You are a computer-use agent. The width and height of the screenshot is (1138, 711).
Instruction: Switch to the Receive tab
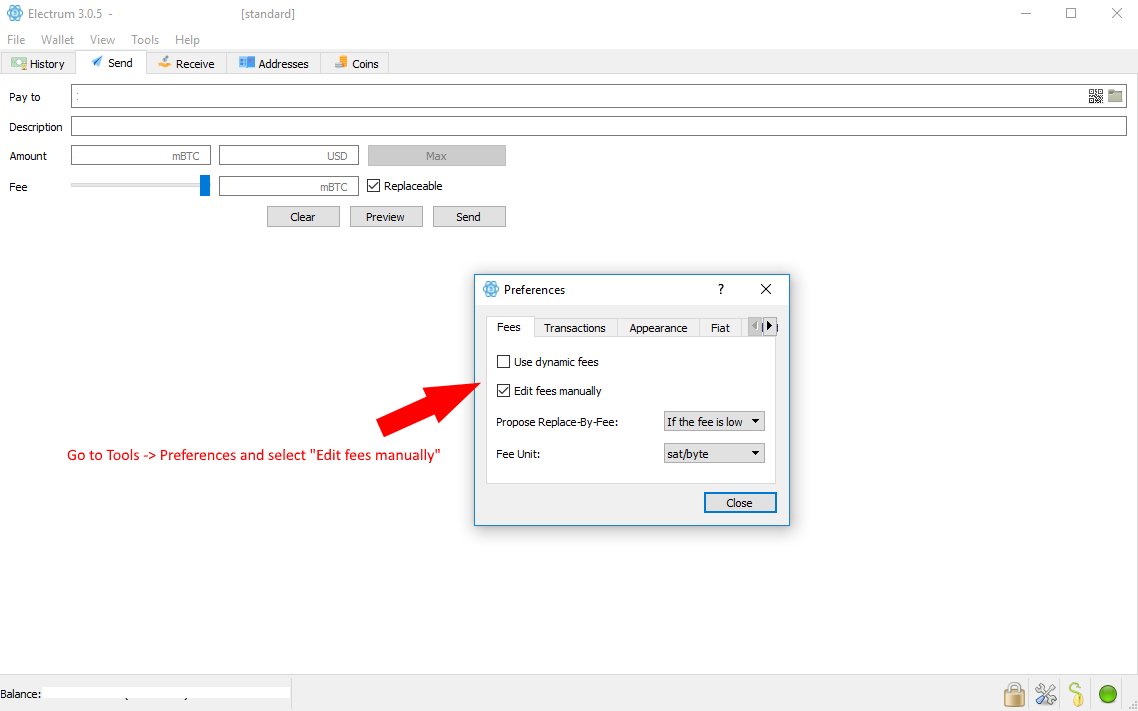187,64
